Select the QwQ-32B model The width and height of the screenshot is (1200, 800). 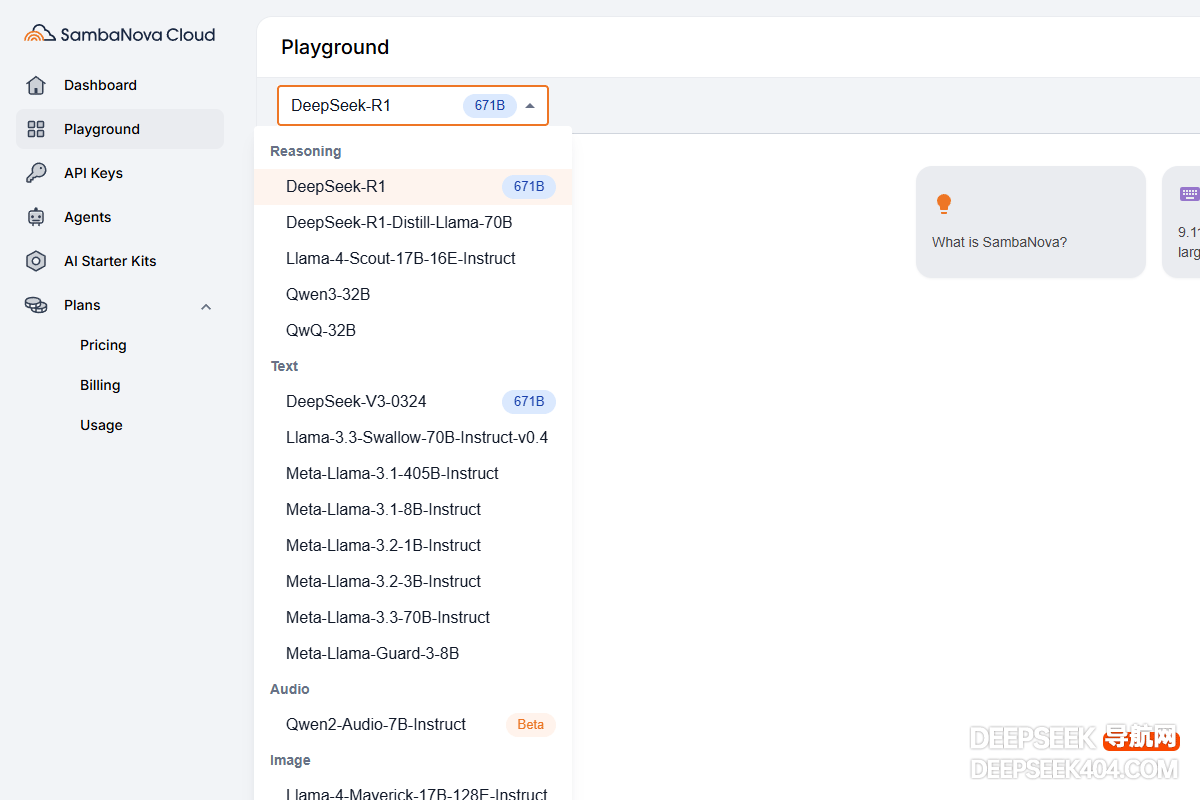click(413, 330)
